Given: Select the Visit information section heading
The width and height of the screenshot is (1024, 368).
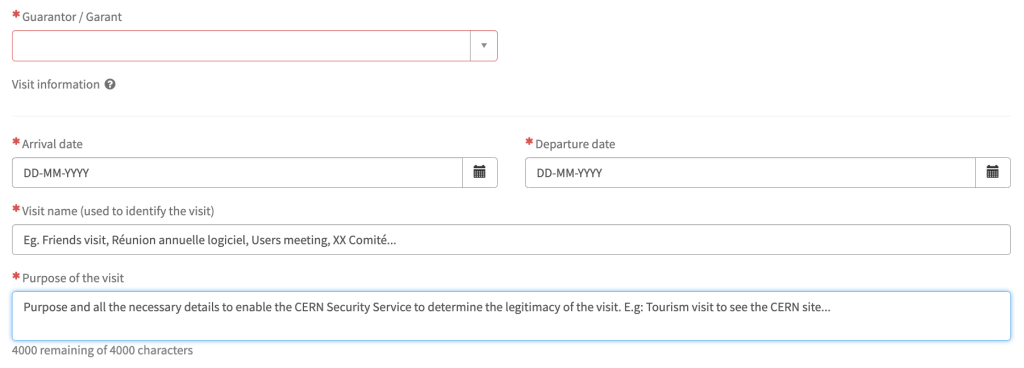Looking at the screenshot, I should tap(56, 84).
